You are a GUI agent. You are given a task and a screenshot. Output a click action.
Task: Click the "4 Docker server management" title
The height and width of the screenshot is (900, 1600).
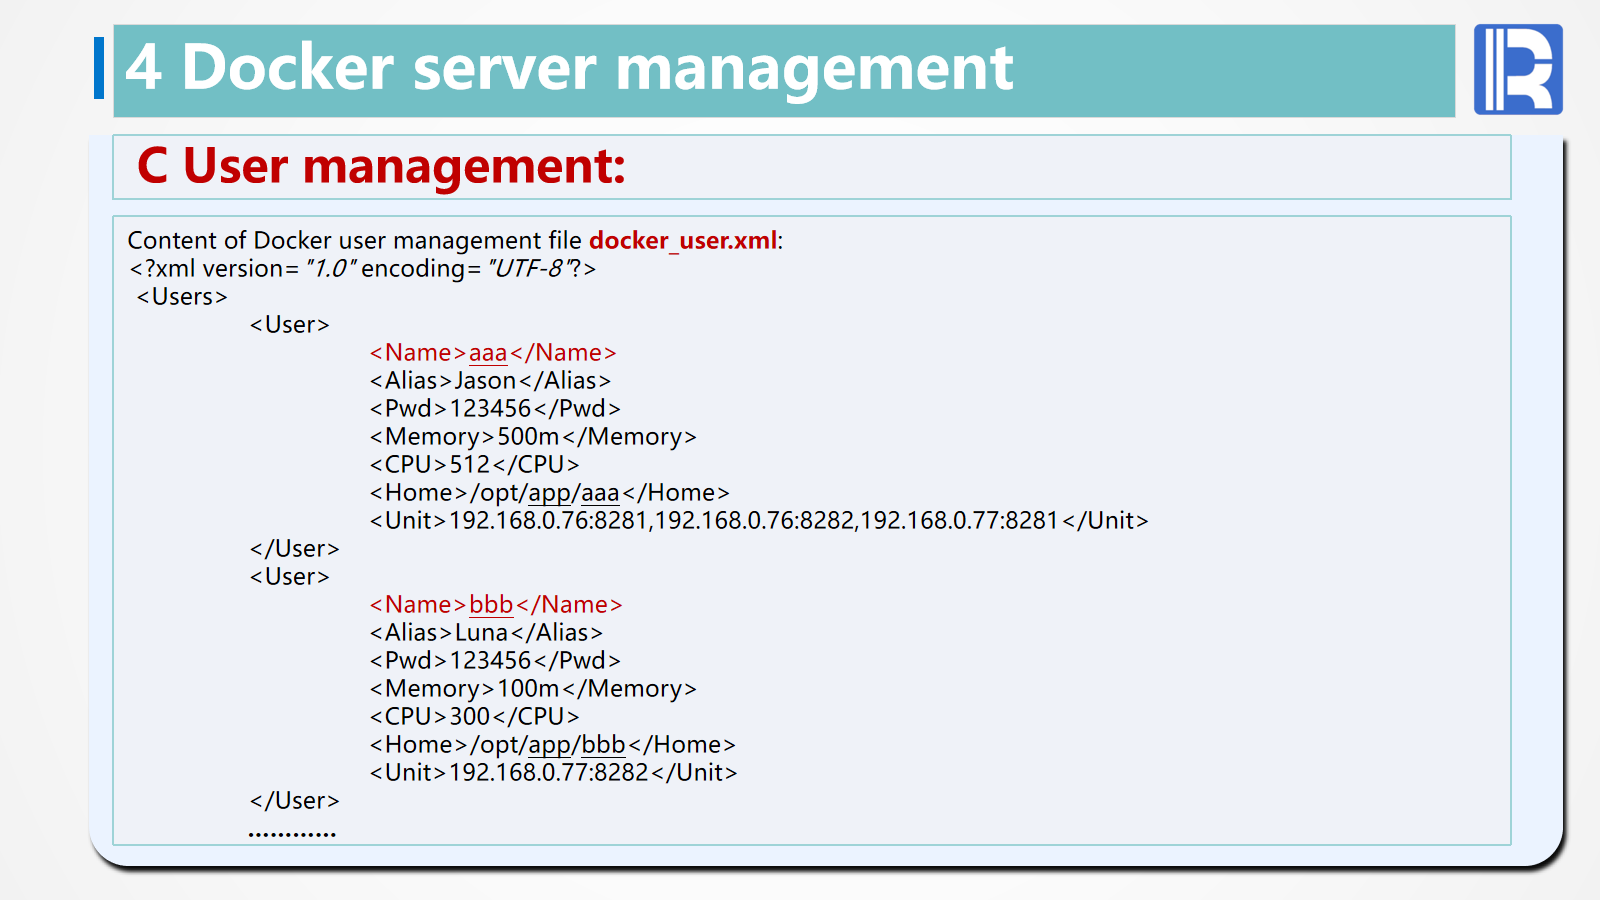tap(569, 68)
